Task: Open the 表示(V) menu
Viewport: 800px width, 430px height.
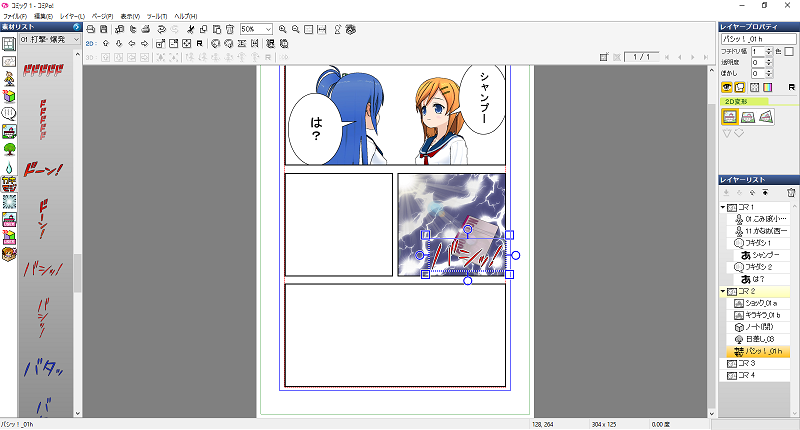Action: (x=130, y=16)
